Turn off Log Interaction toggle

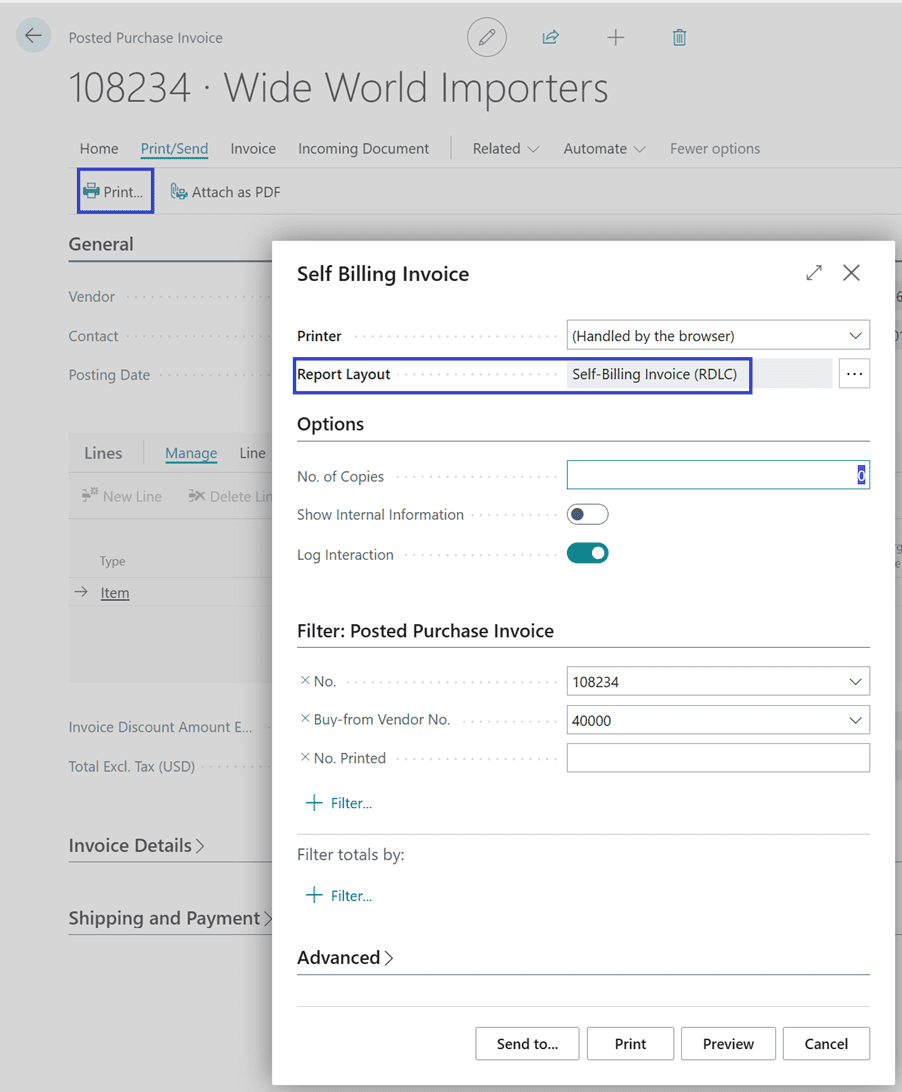coord(587,553)
